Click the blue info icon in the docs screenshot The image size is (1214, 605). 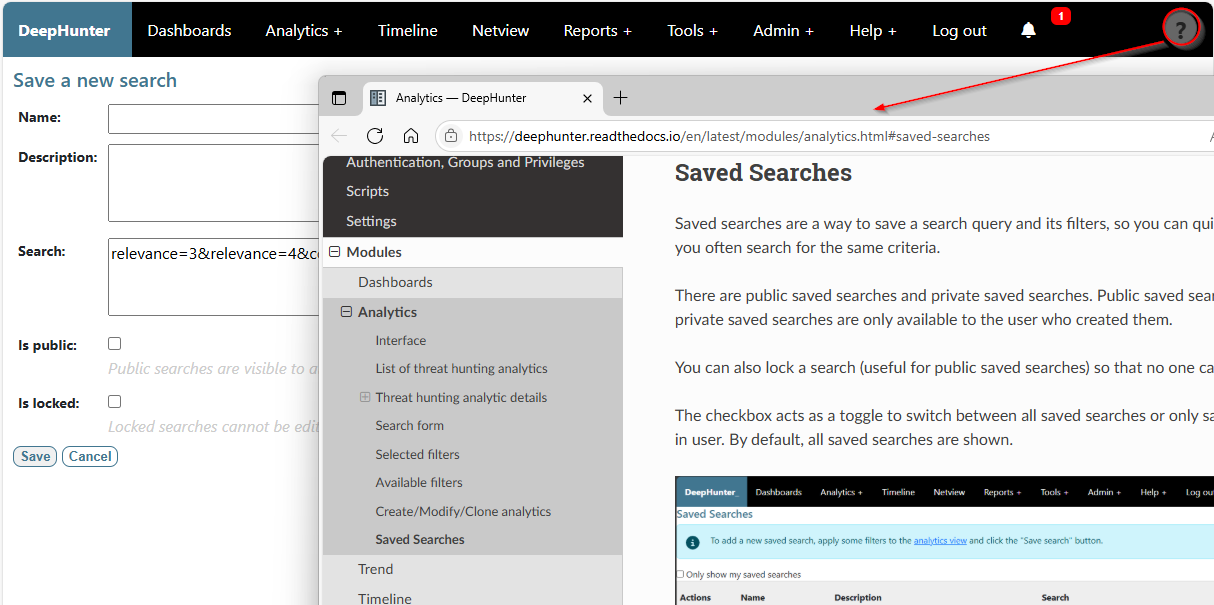[692, 541]
